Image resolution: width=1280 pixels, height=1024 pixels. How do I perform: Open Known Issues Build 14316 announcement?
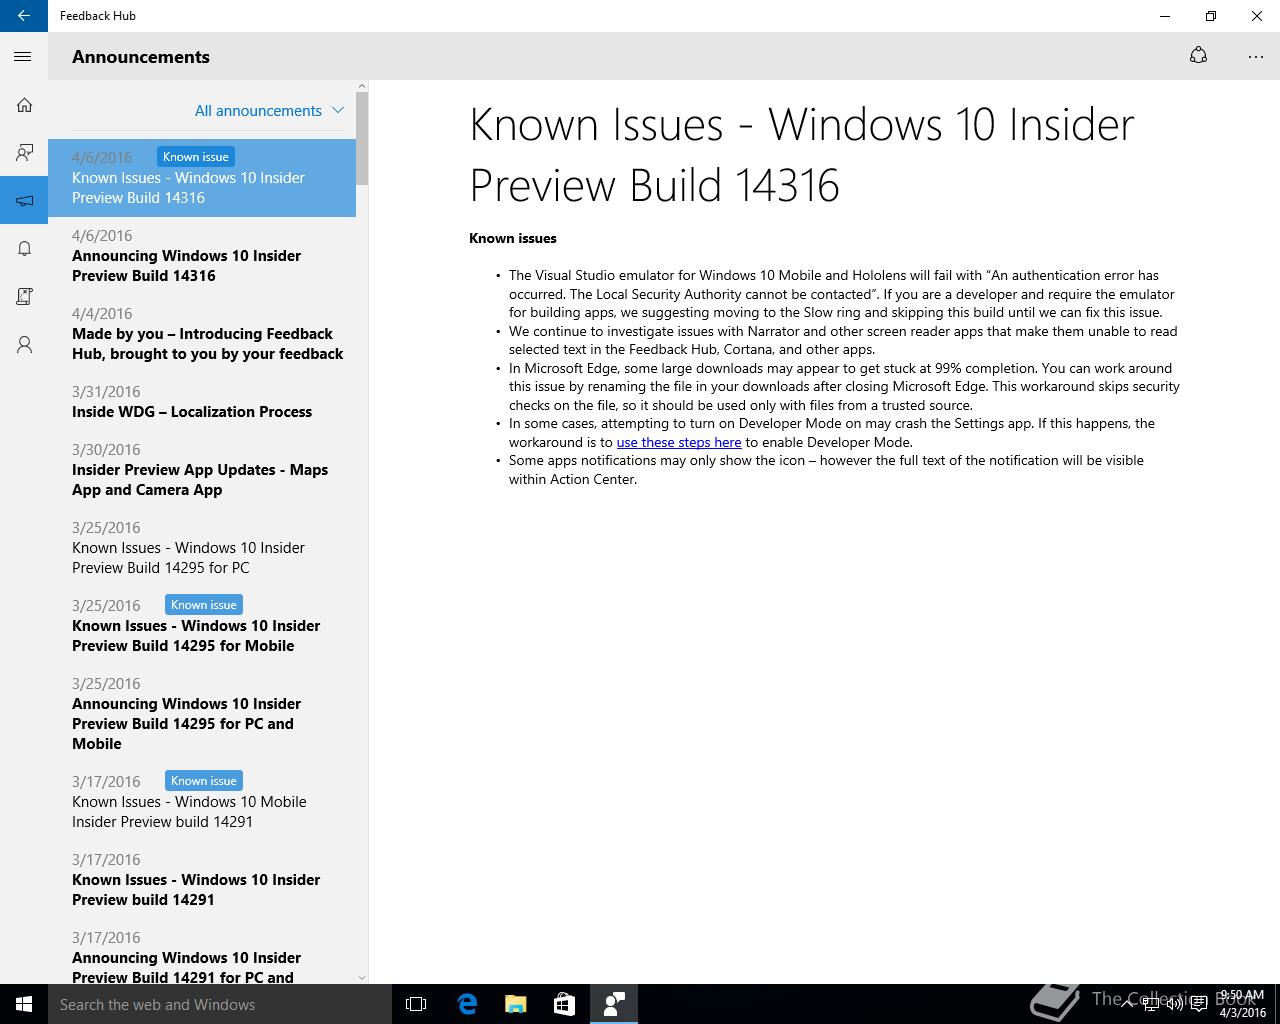(202, 177)
